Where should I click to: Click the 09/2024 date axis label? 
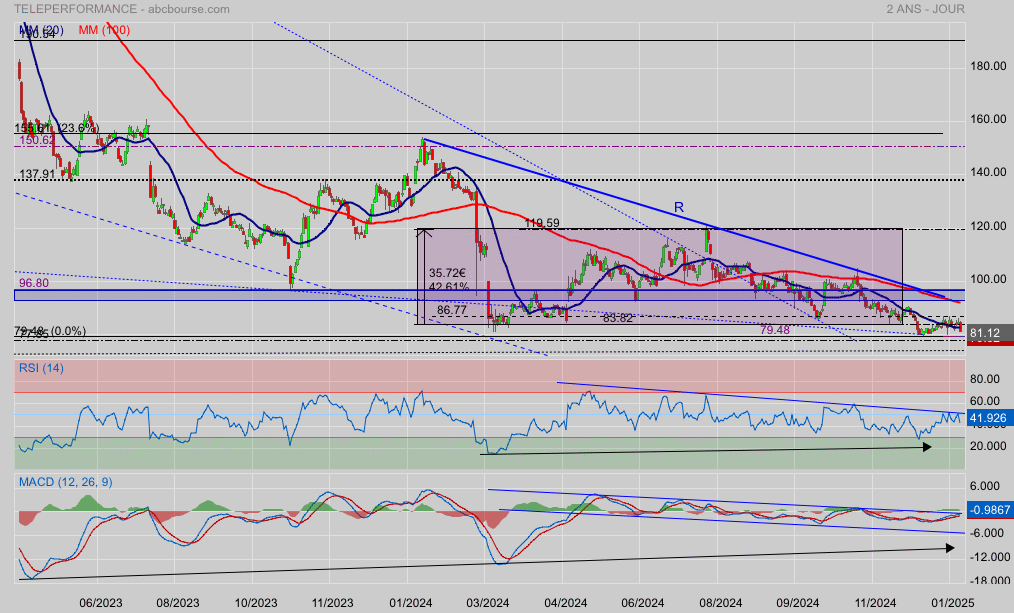[x=798, y=603]
